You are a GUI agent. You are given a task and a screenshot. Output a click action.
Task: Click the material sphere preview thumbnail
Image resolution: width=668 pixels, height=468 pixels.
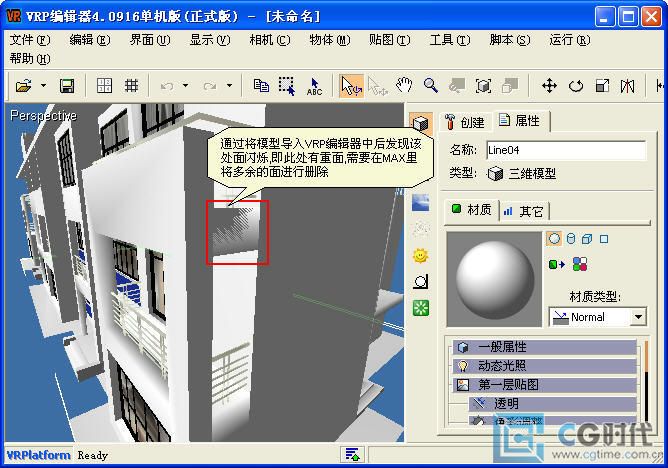[494, 279]
